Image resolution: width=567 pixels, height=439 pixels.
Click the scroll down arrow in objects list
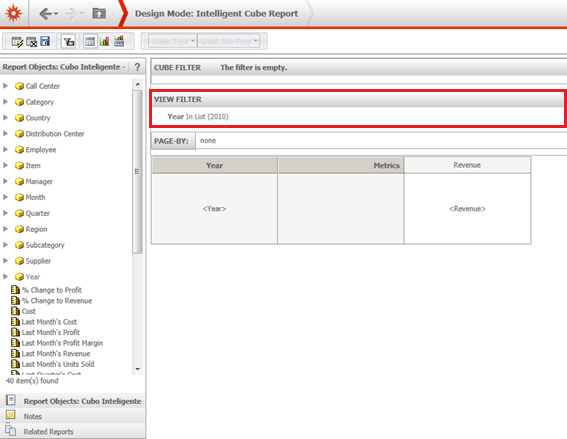pyautogui.click(x=137, y=369)
